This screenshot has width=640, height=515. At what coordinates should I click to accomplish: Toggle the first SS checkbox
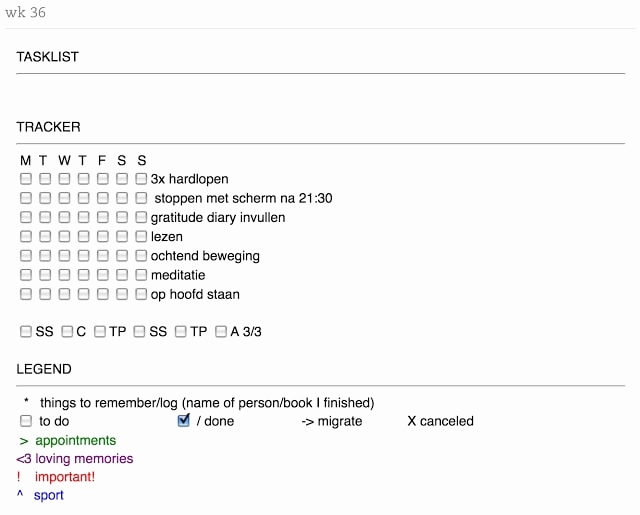tap(26, 331)
